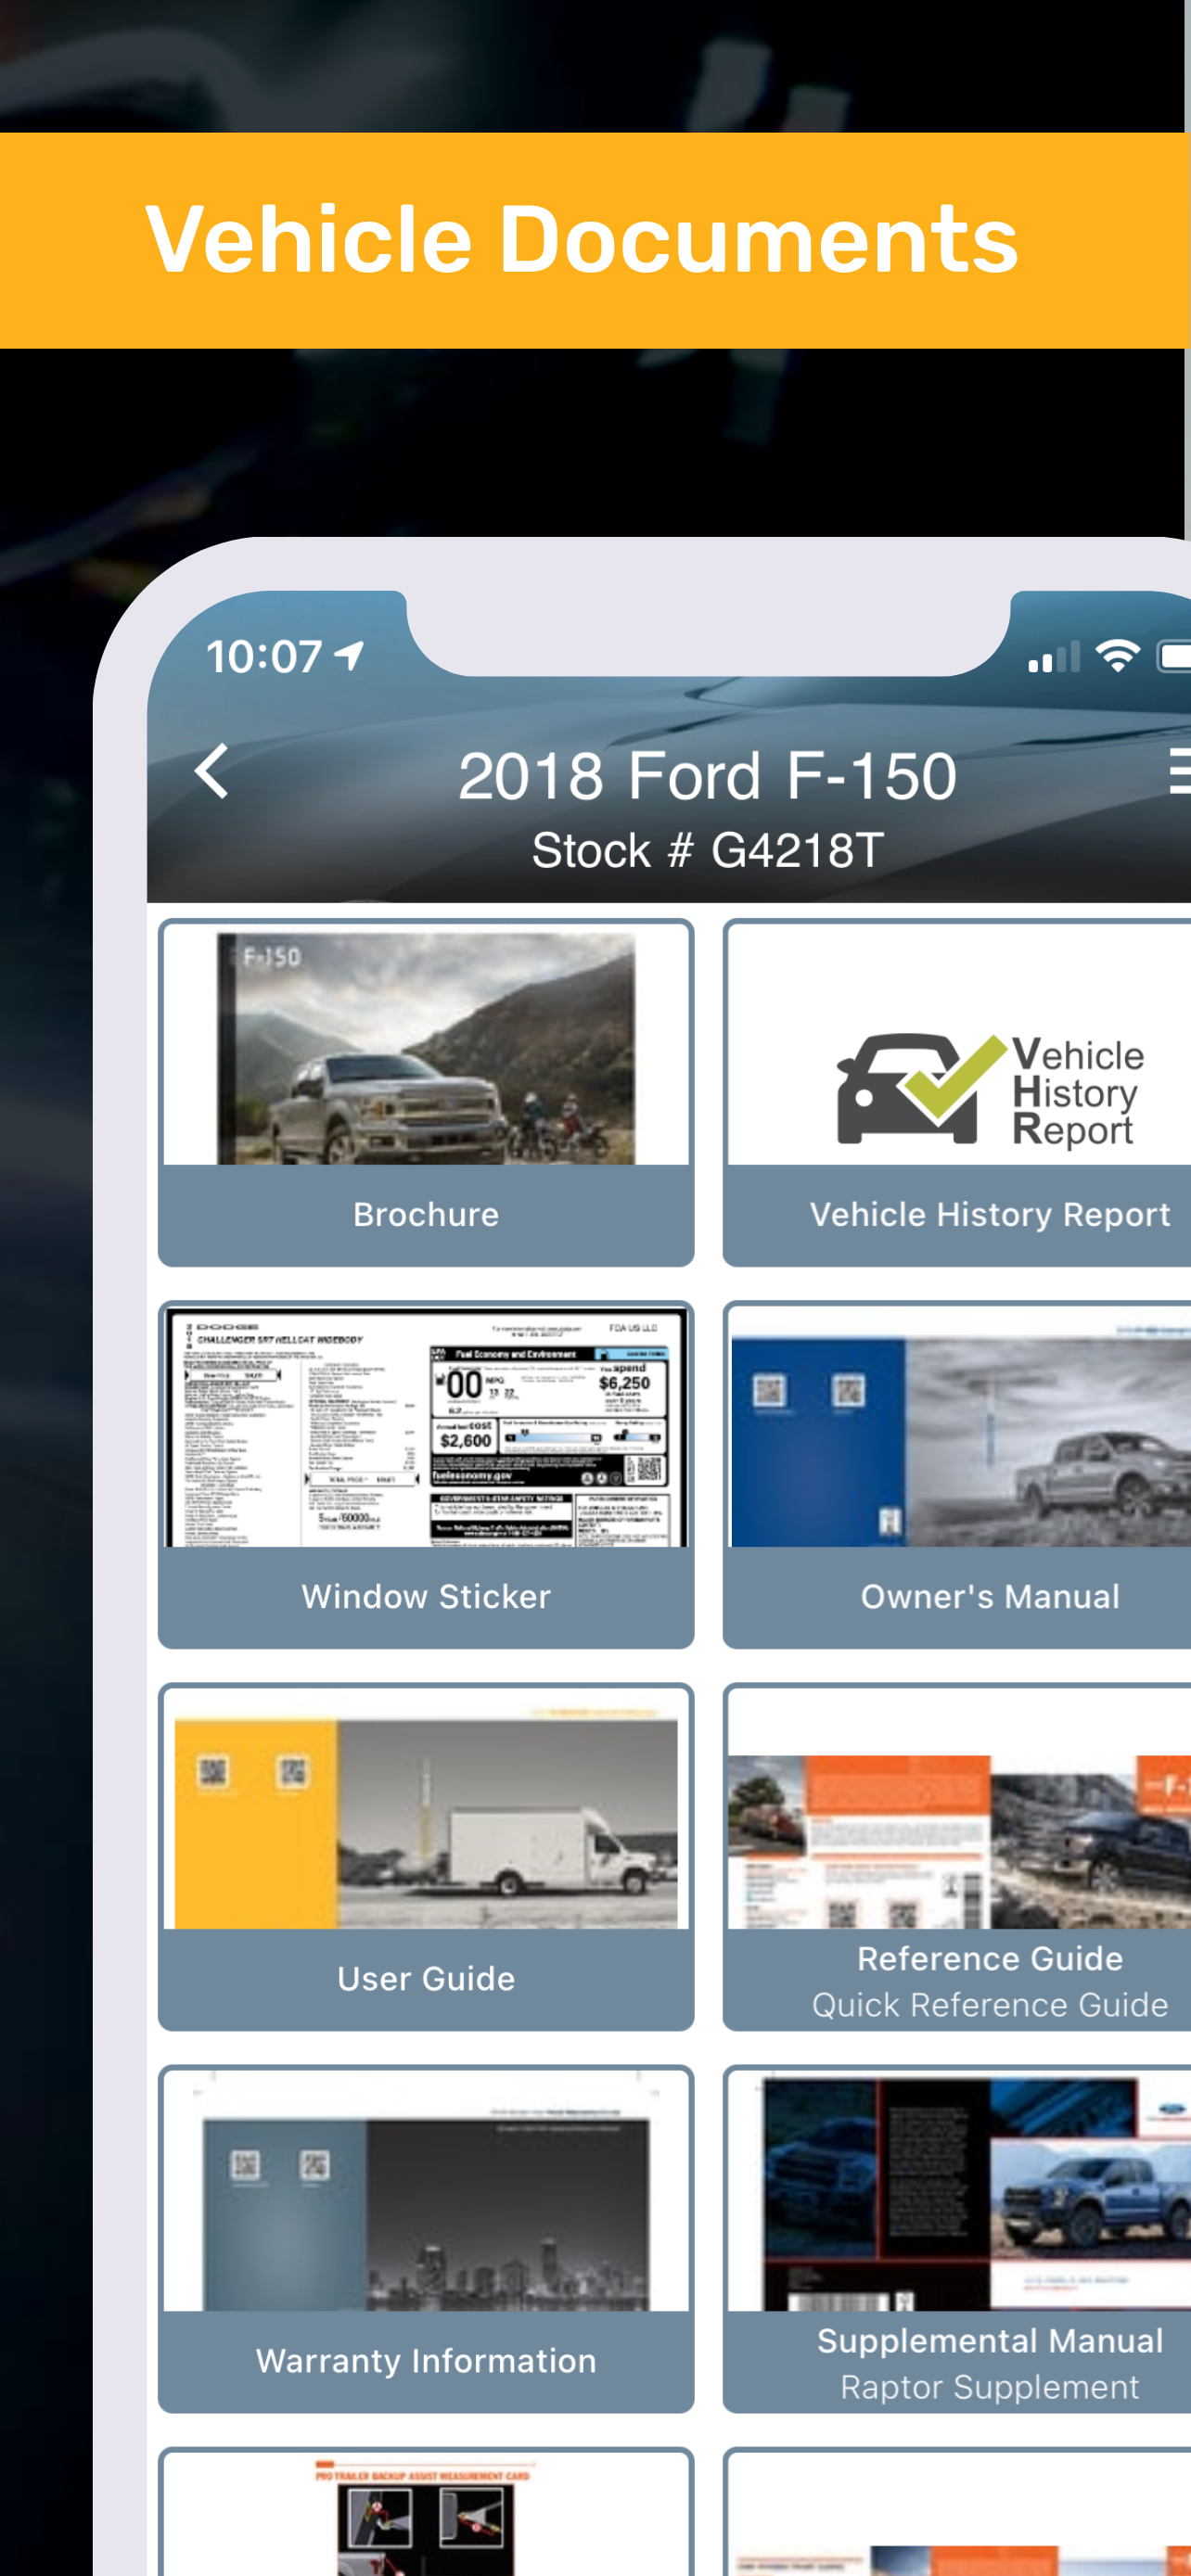Tap the battery status icon

click(1174, 656)
